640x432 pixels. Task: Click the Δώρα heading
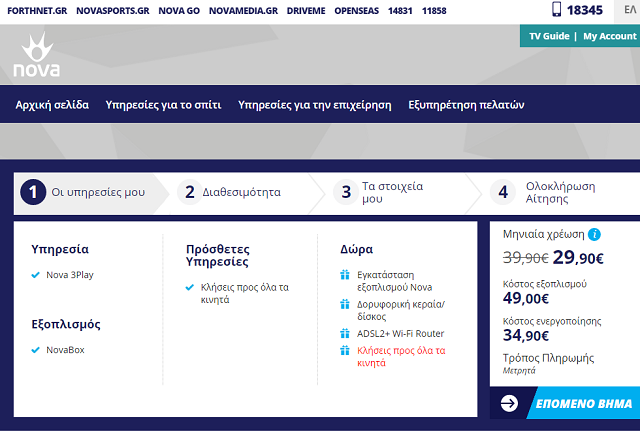click(357, 249)
